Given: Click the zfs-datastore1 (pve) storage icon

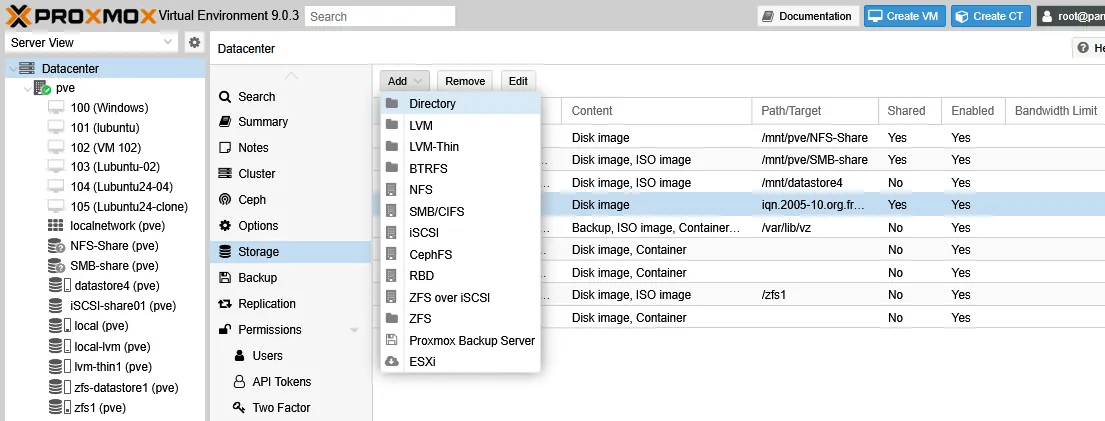Looking at the screenshot, I should pos(59,387).
